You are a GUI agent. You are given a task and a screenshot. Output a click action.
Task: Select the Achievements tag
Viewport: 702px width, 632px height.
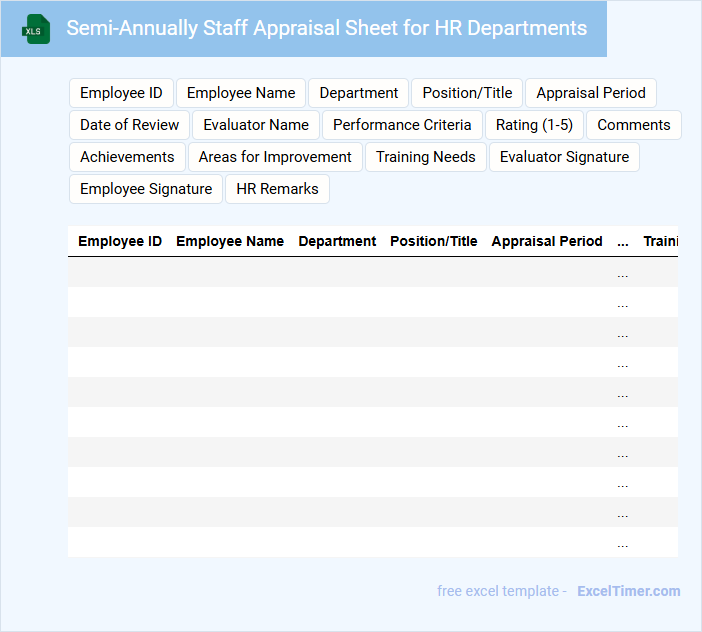(x=127, y=157)
